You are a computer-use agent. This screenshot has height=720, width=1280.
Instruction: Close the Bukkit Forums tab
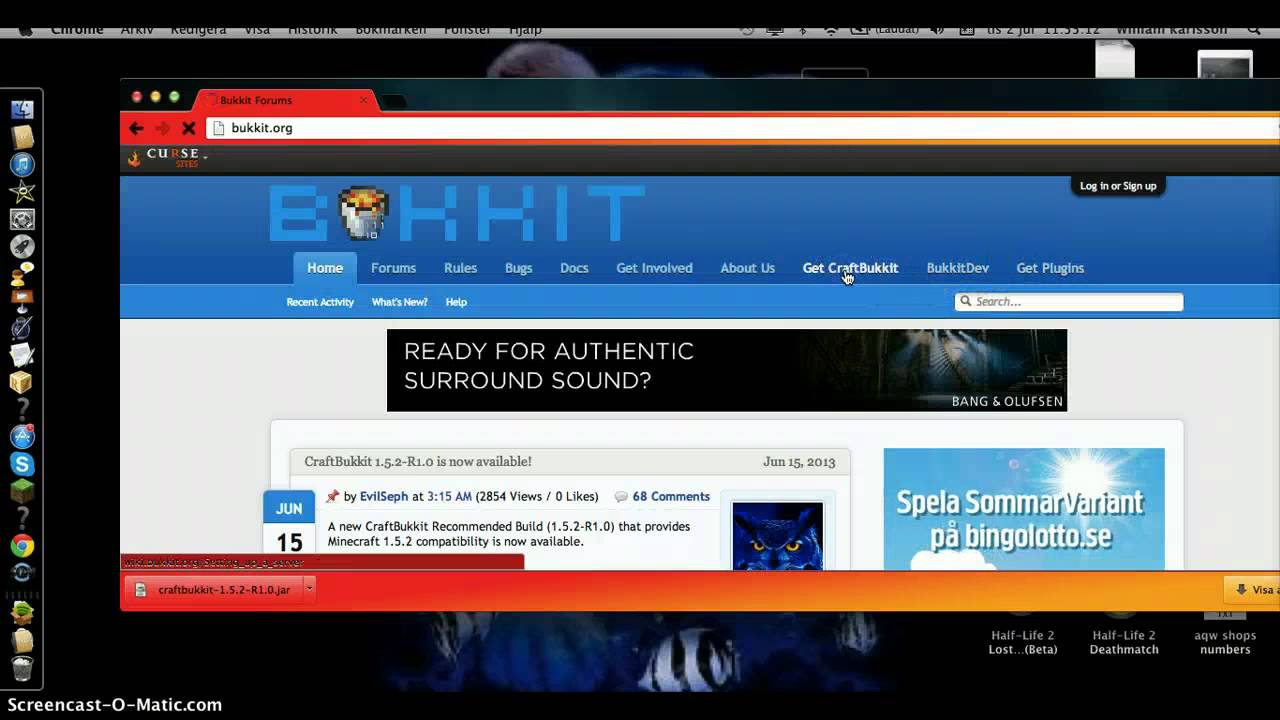coord(363,100)
